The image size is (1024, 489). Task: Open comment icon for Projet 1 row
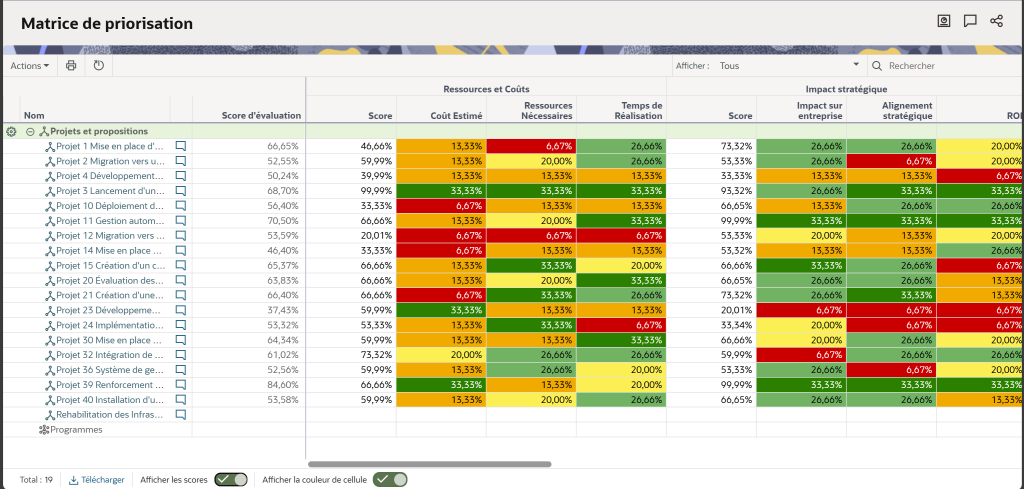181,146
